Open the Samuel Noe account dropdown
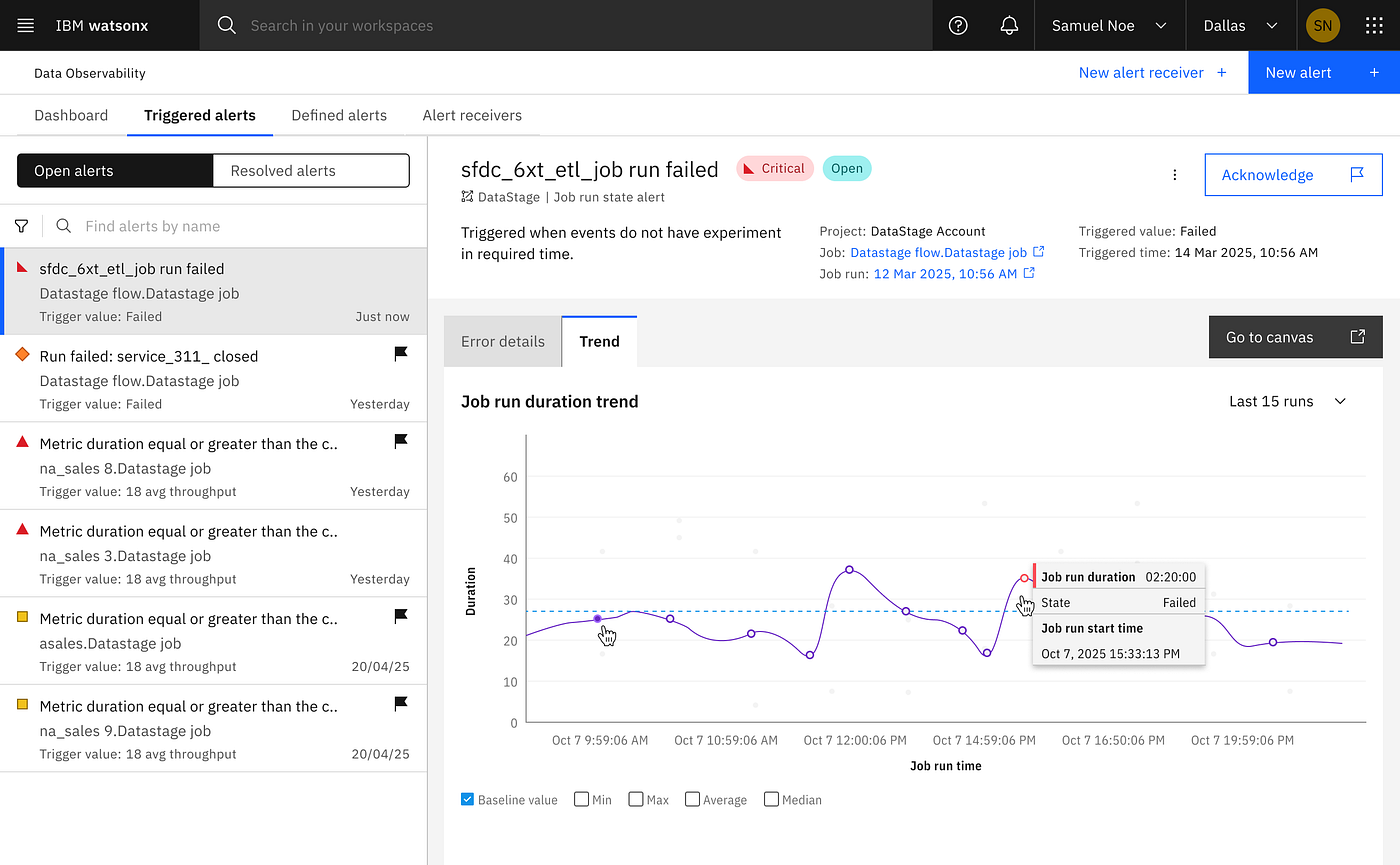 click(1109, 25)
